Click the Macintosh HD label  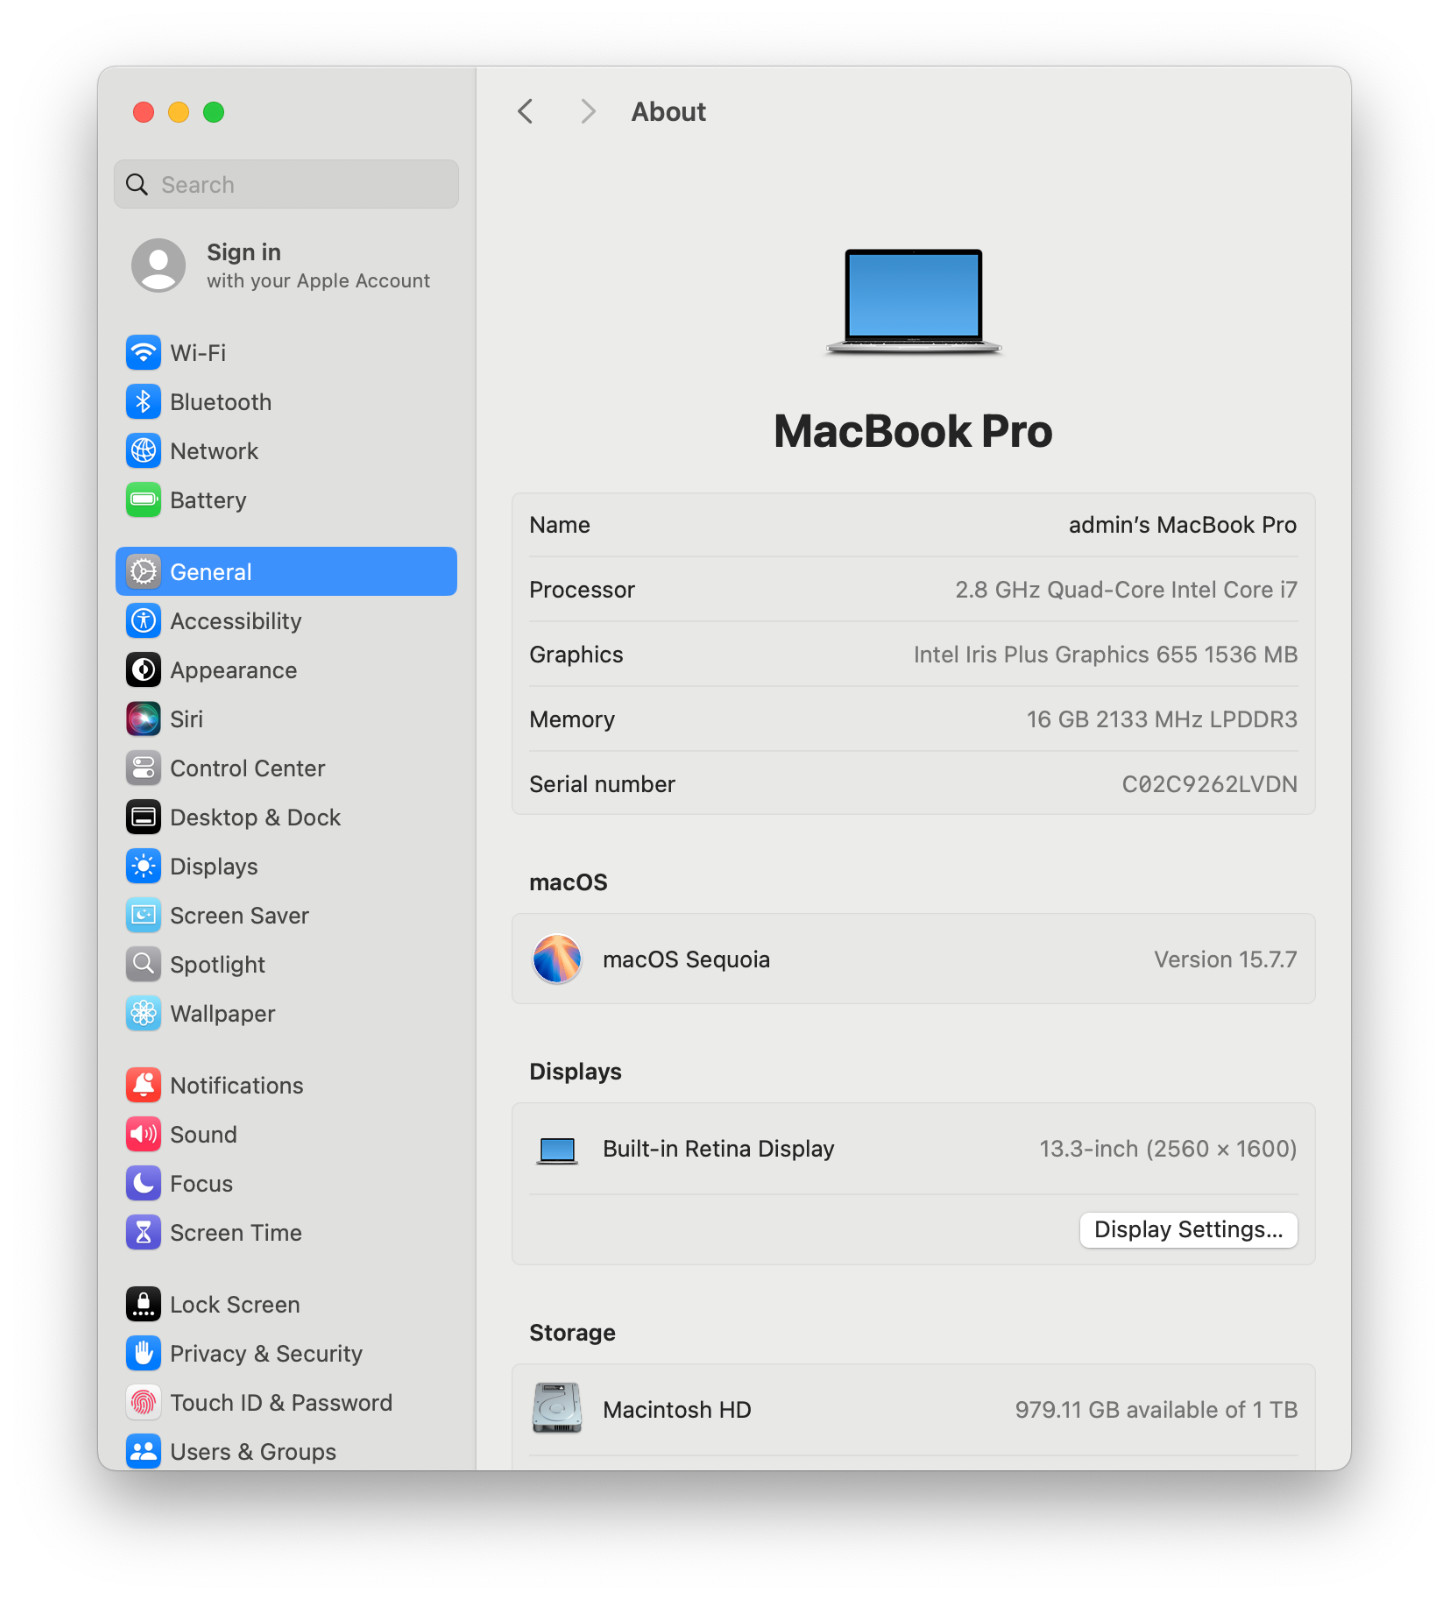[677, 1409]
